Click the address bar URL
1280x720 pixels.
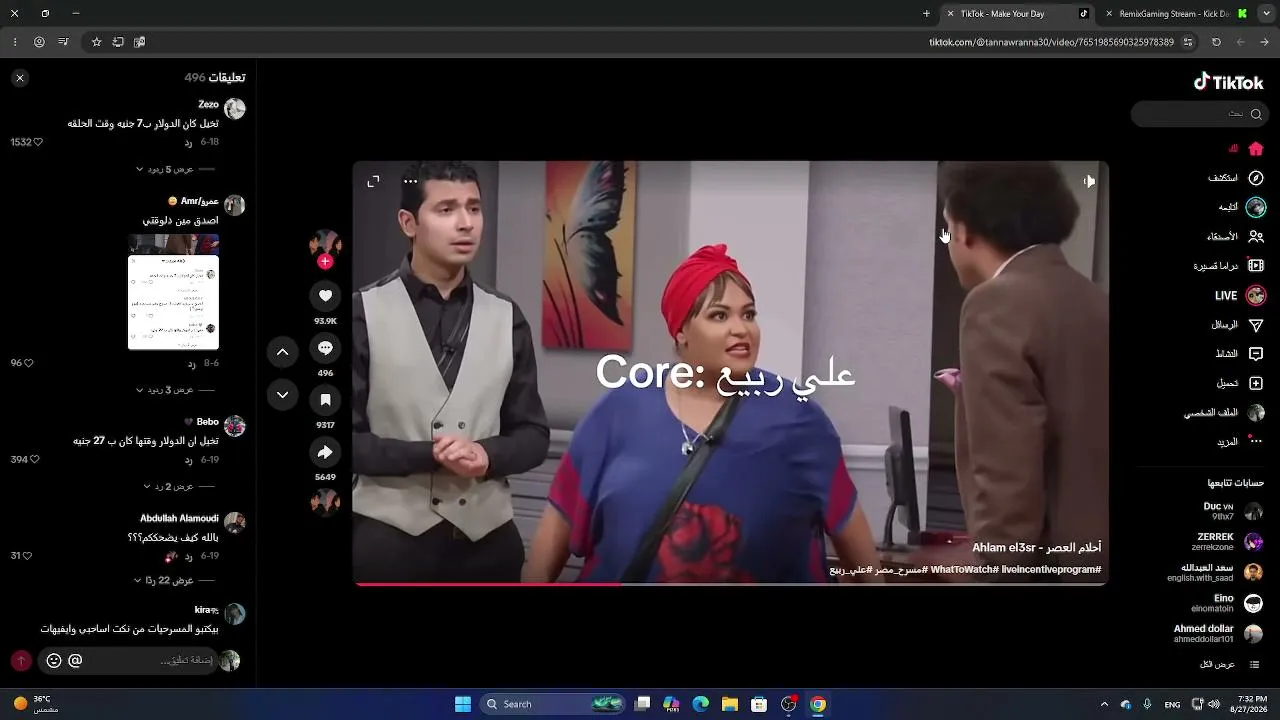pos(1051,42)
